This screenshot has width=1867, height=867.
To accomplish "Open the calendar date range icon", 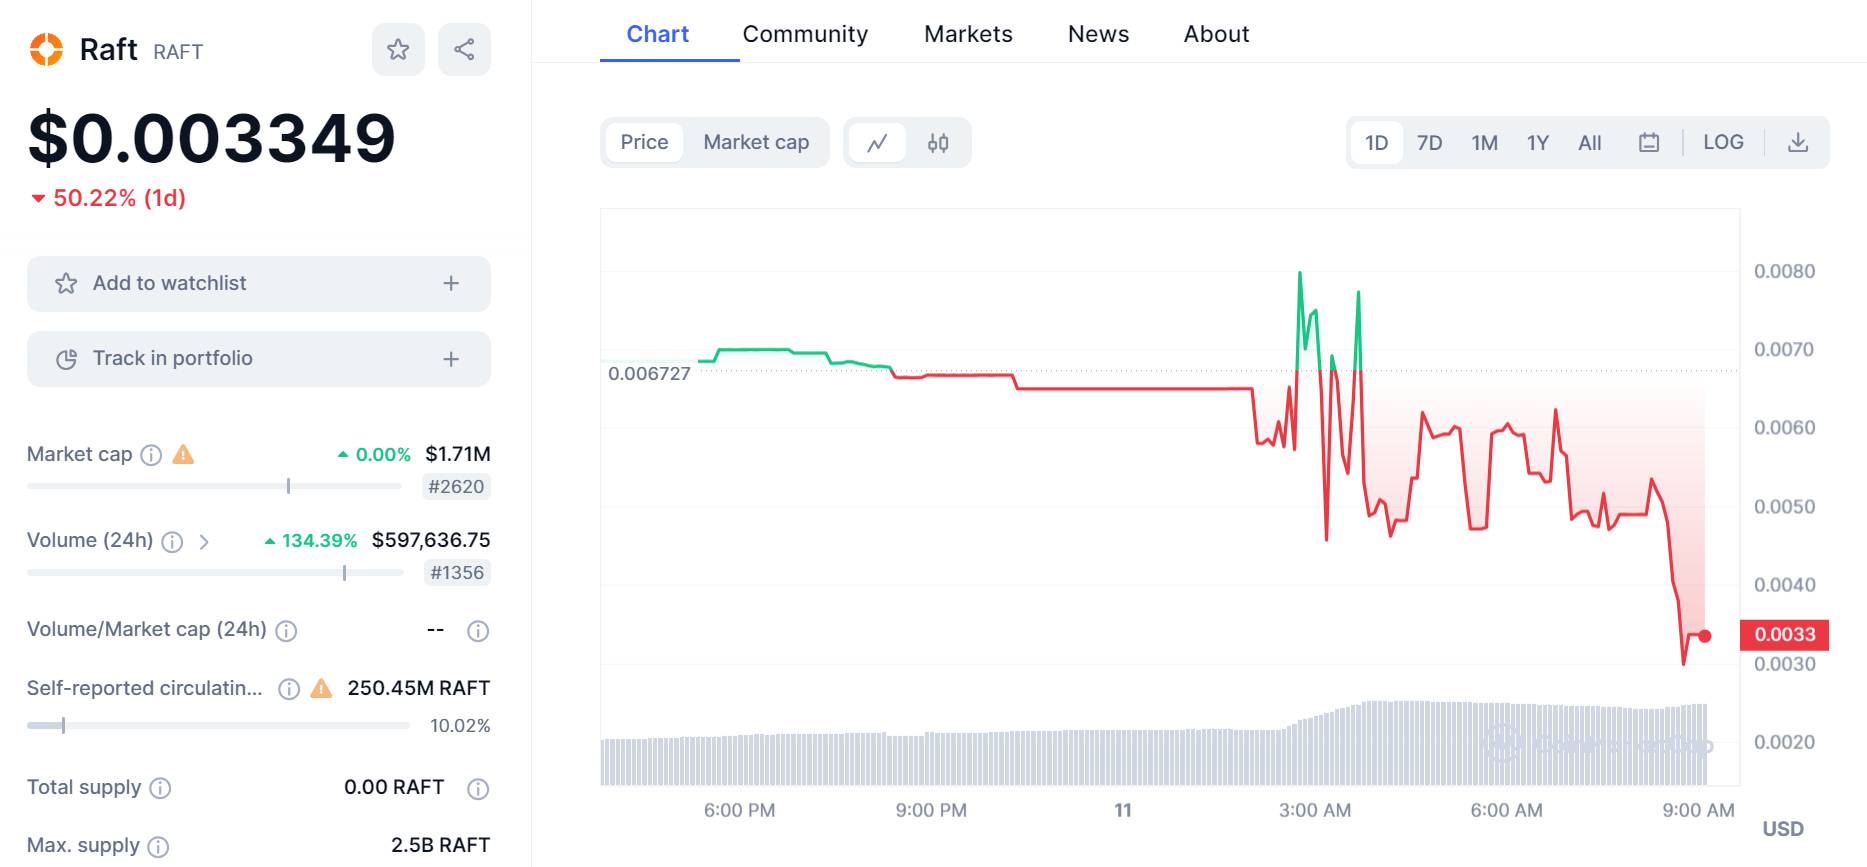I will [x=1649, y=143].
